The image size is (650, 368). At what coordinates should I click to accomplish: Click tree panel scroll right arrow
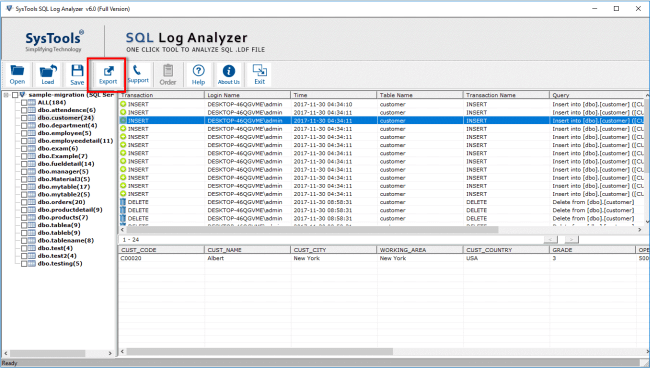coord(110,353)
